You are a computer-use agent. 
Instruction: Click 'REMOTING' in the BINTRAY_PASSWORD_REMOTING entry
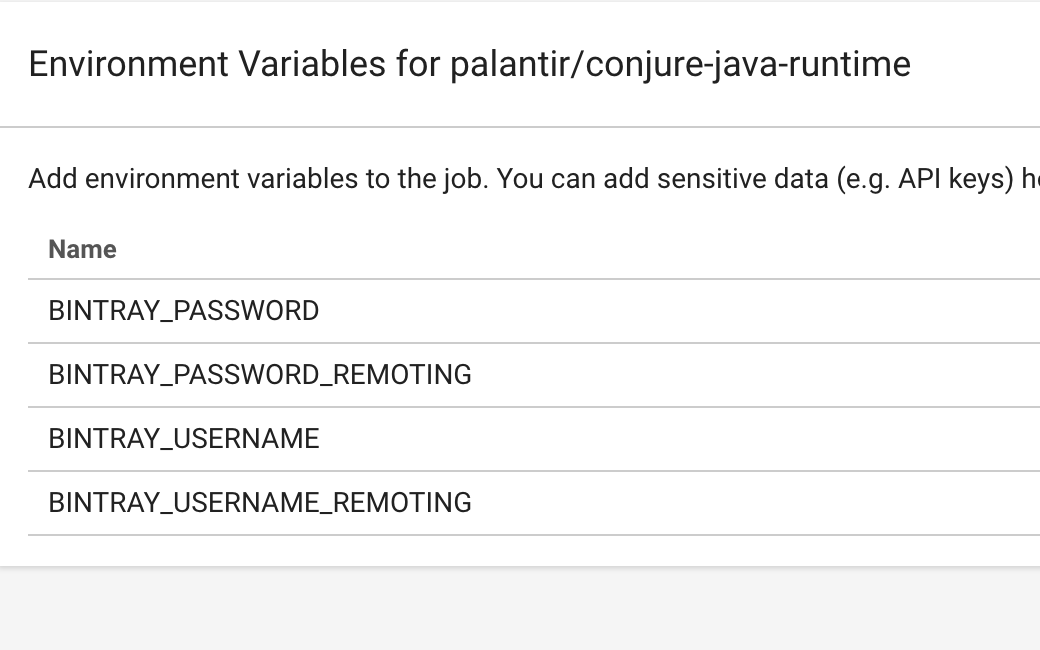click(402, 375)
